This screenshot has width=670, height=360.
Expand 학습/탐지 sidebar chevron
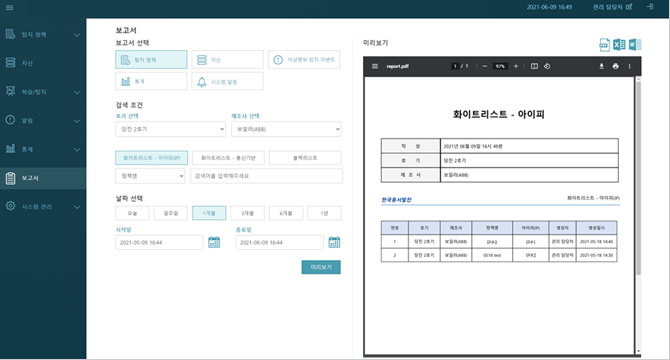point(77,92)
